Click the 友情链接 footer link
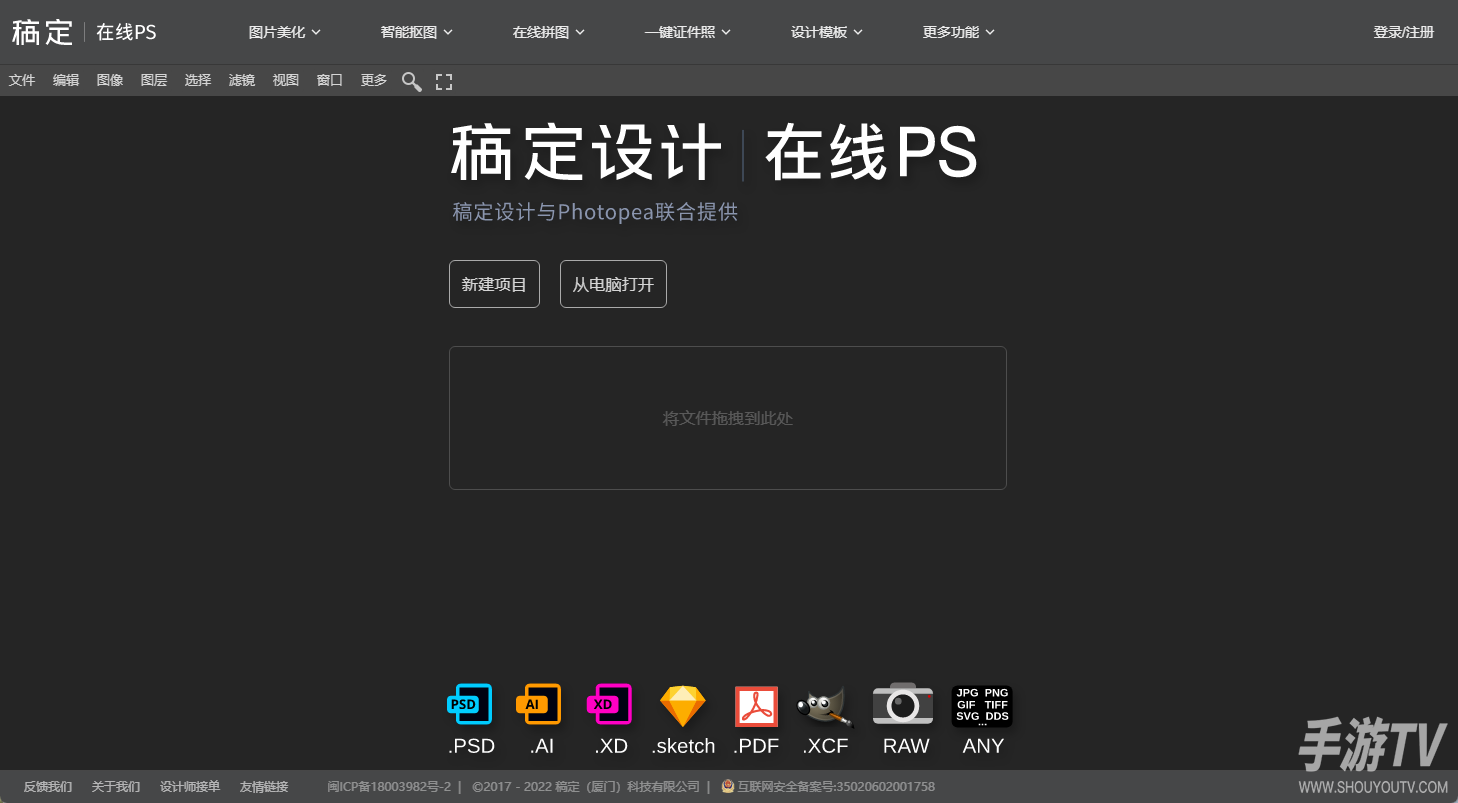The width and height of the screenshot is (1458, 803). [264, 787]
